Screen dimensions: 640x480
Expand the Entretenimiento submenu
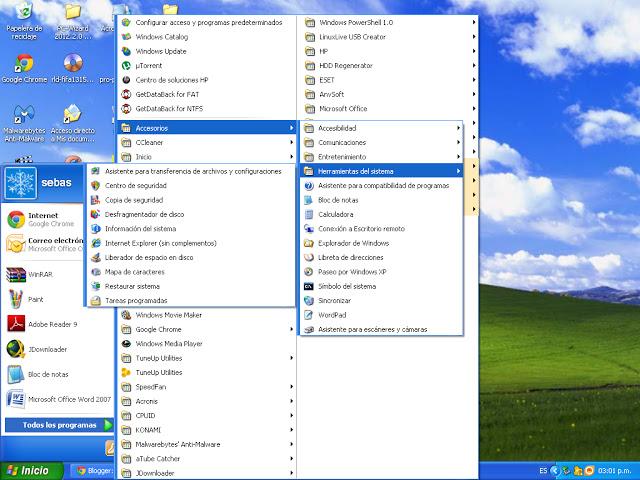click(341, 157)
